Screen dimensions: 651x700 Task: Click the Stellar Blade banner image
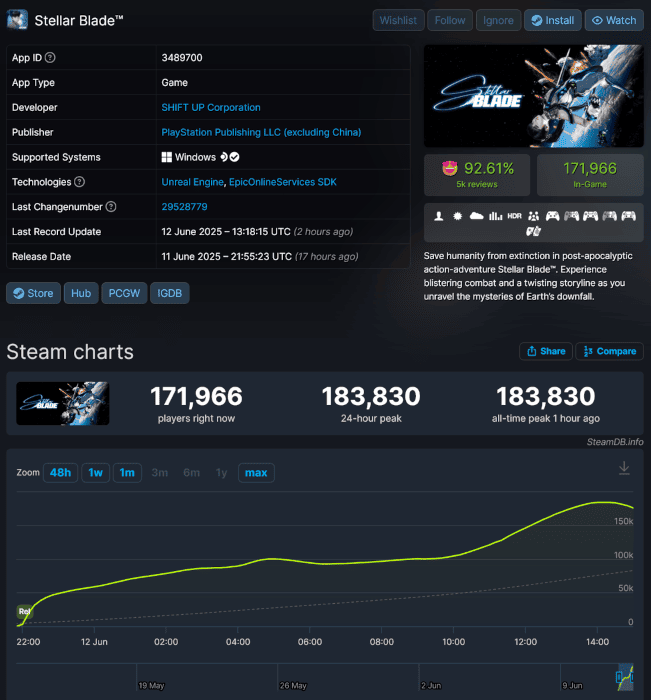pos(534,96)
